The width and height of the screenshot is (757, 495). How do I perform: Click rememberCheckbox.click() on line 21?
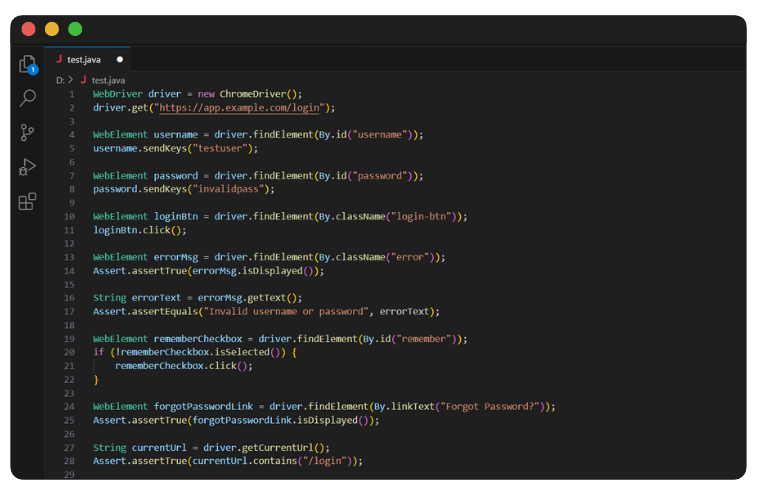(x=183, y=366)
